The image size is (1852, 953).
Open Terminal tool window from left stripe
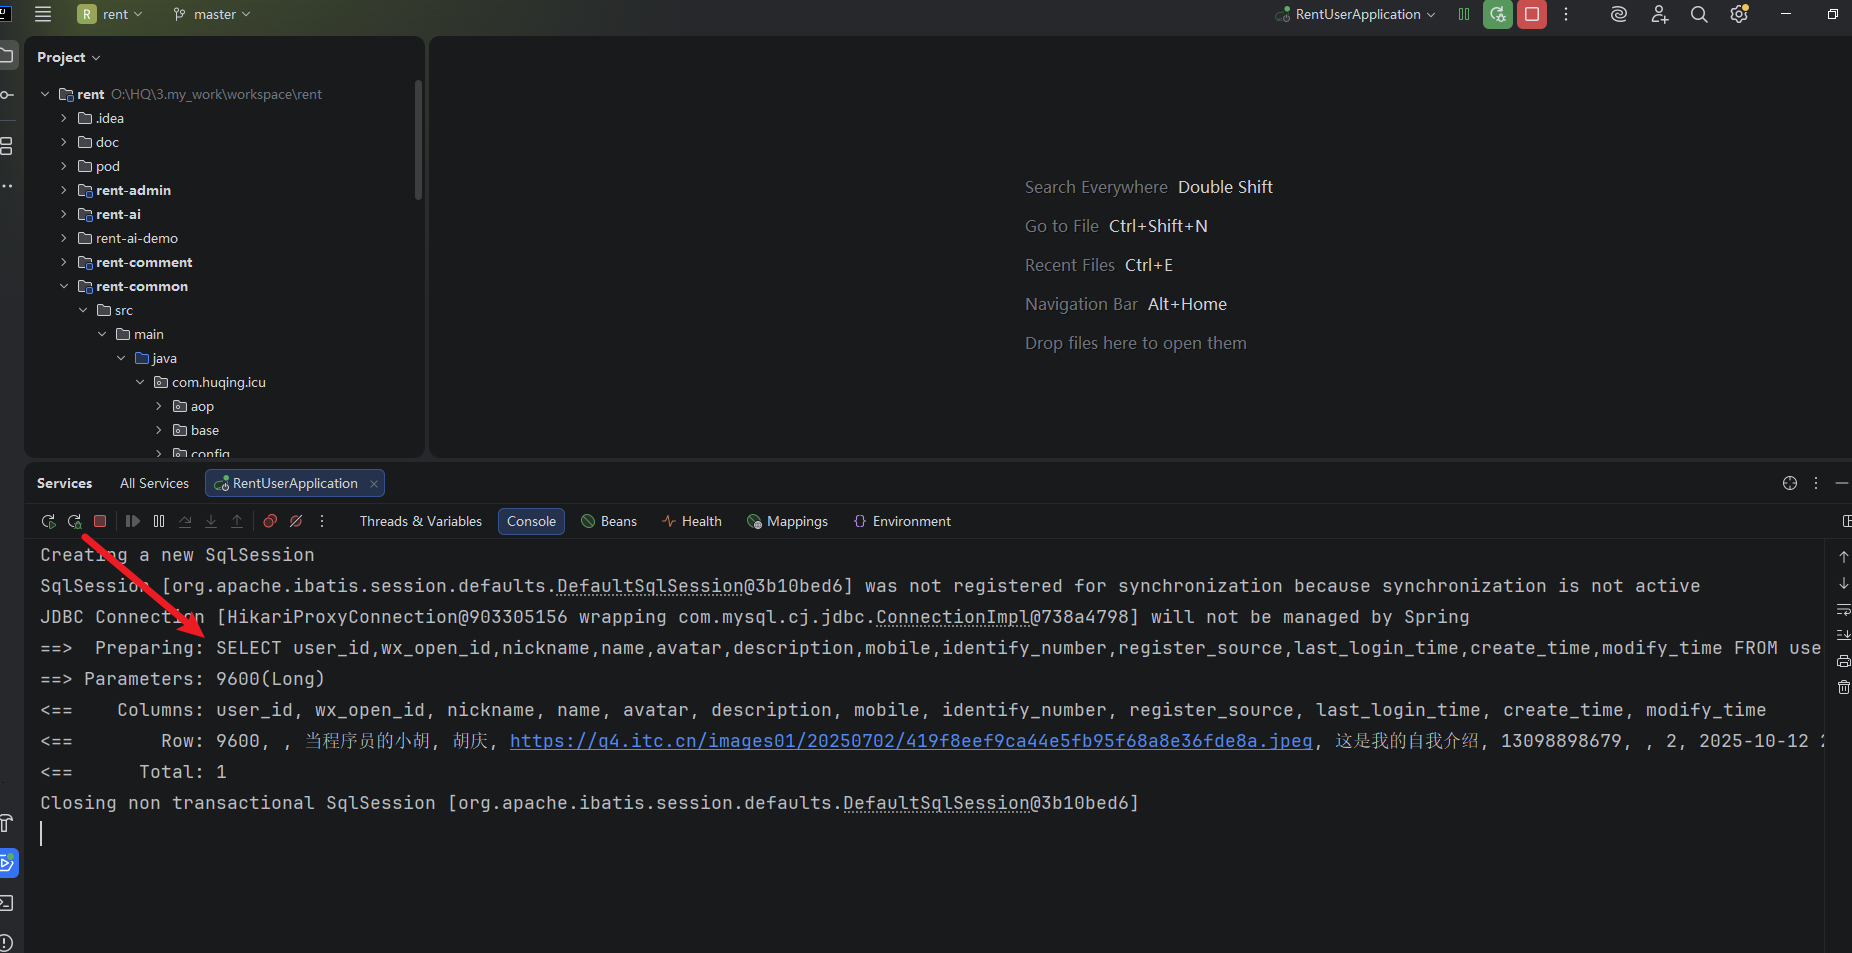click(7, 903)
